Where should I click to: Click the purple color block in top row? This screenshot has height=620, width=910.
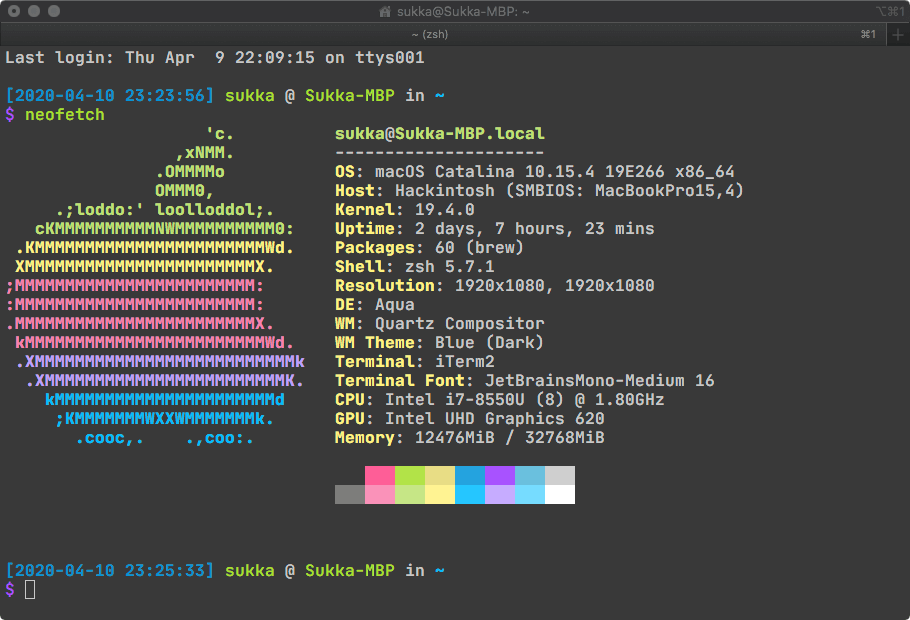click(500, 475)
